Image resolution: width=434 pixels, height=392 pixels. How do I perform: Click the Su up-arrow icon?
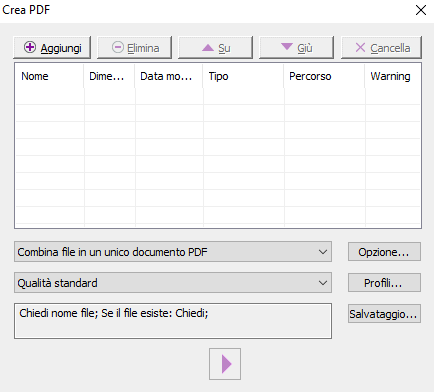[x=208, y=48]
